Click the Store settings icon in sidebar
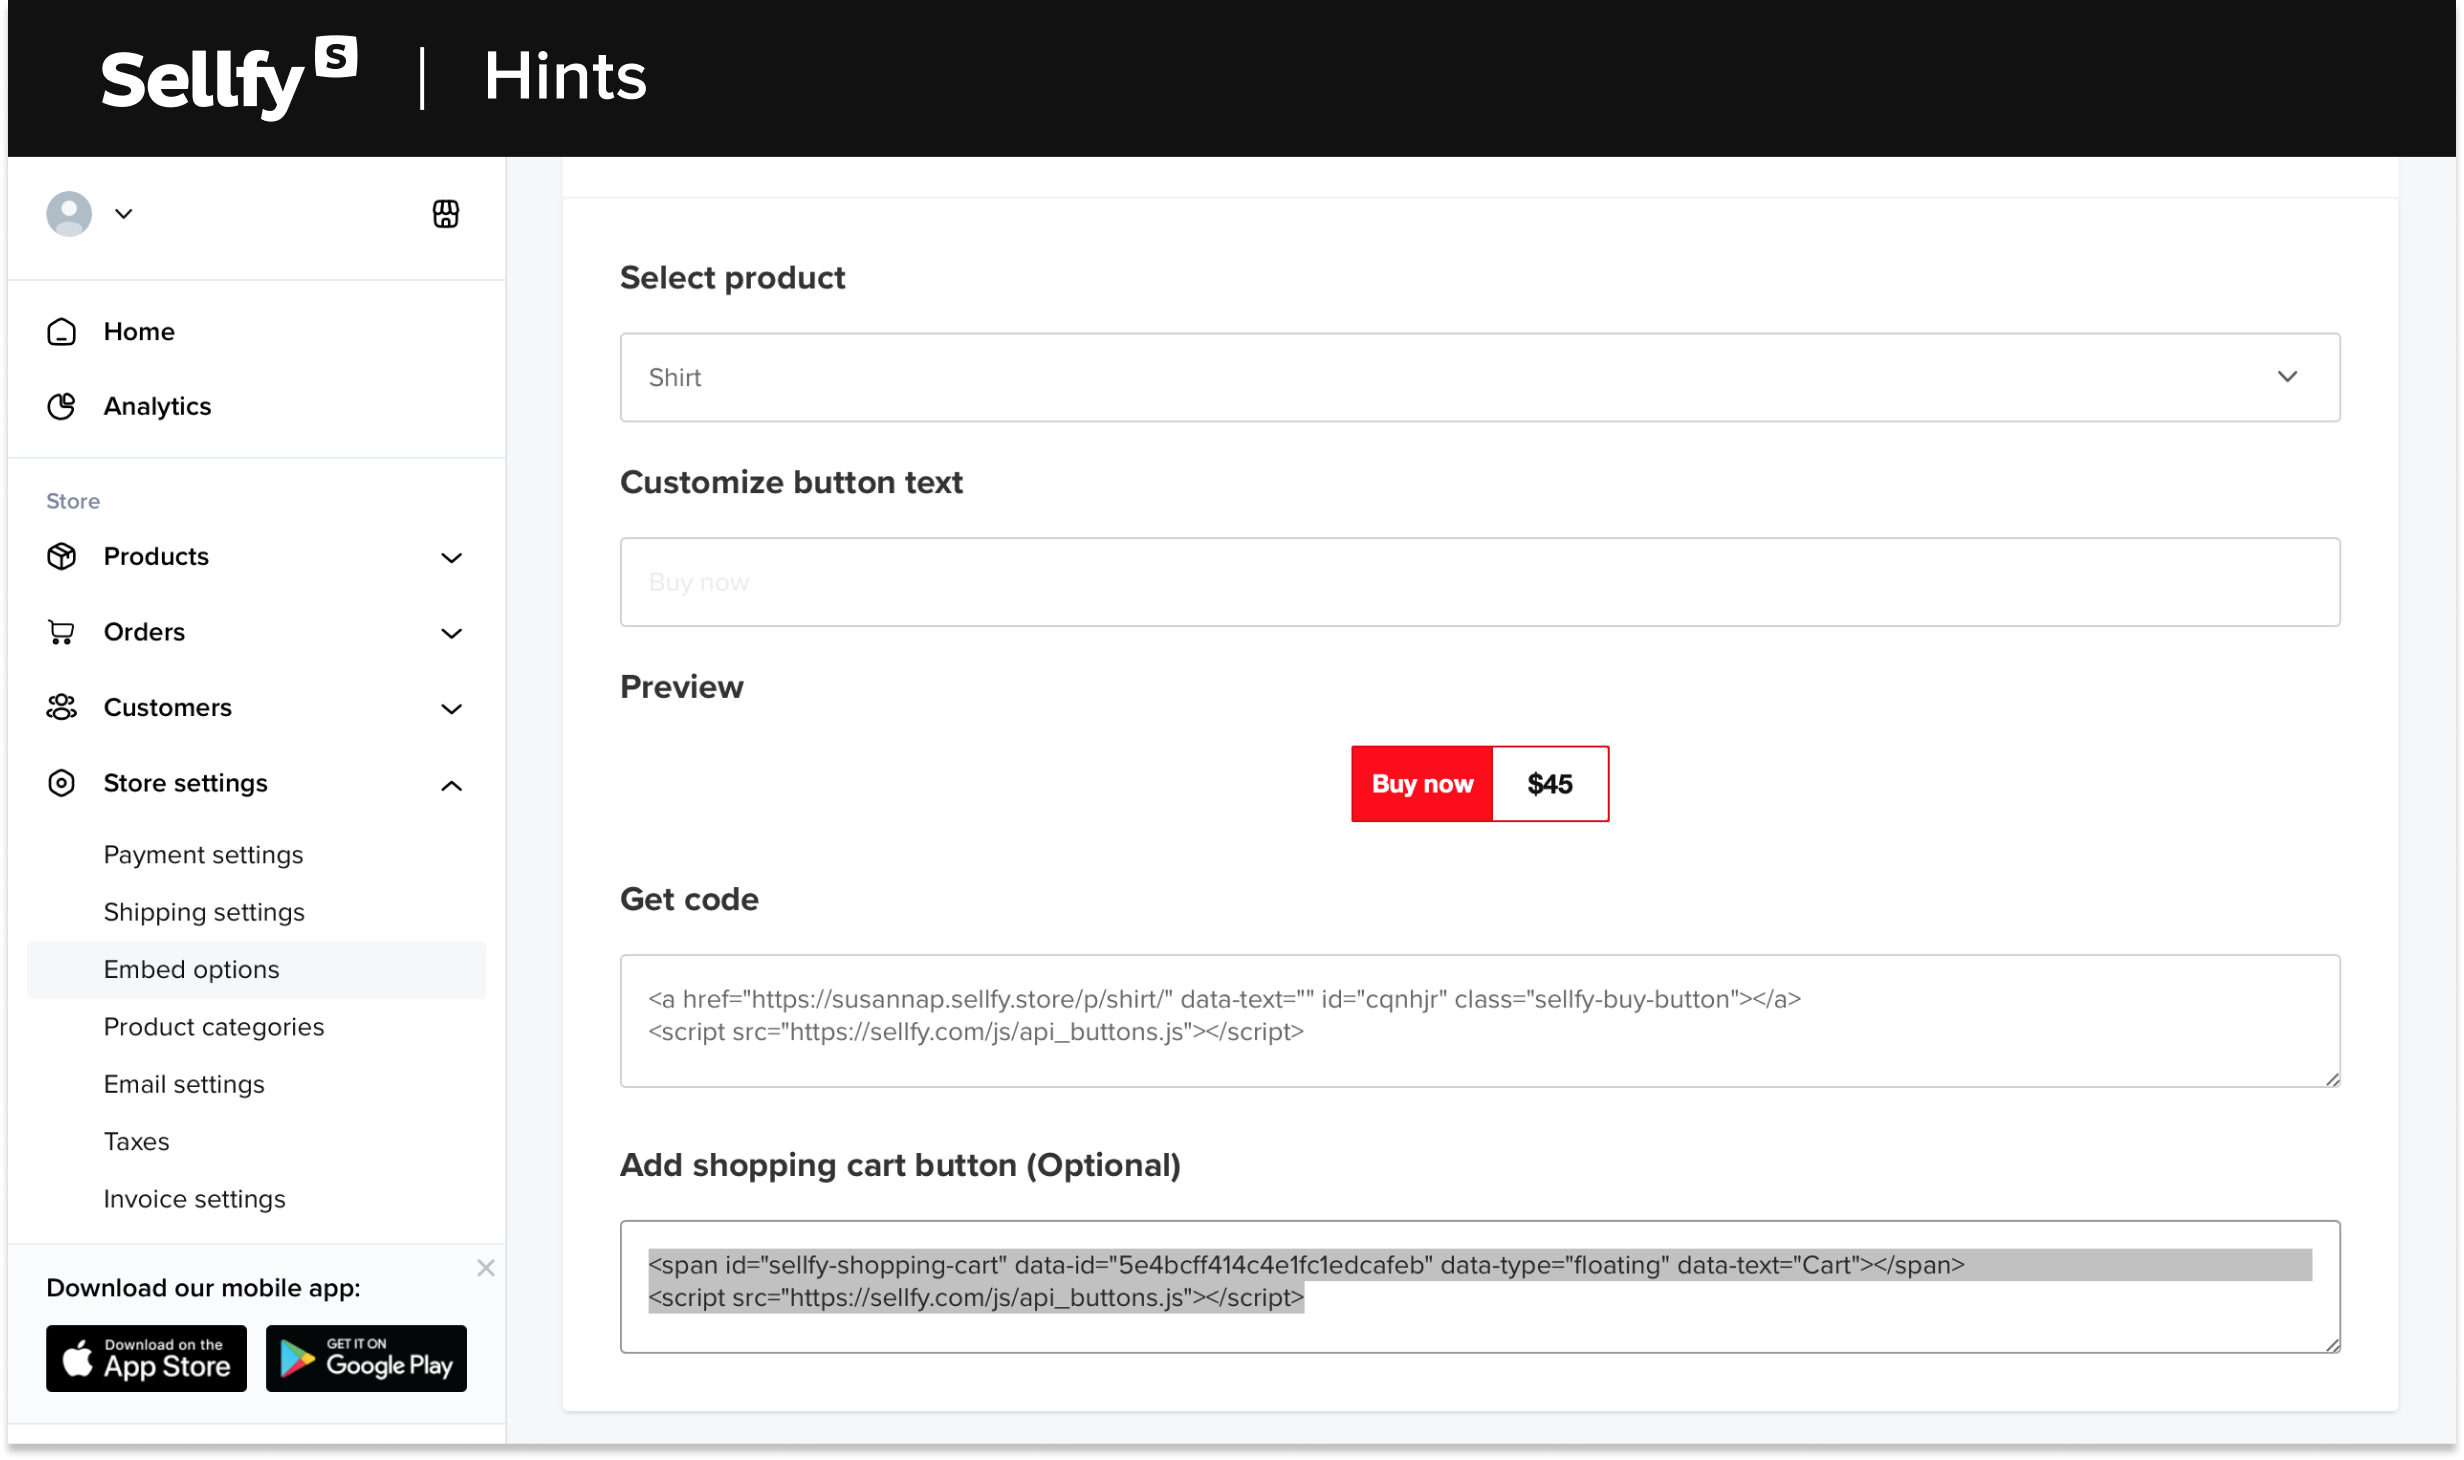Image resolution: width=2464 pixels, height=1460 pixels. coord(63,782)
